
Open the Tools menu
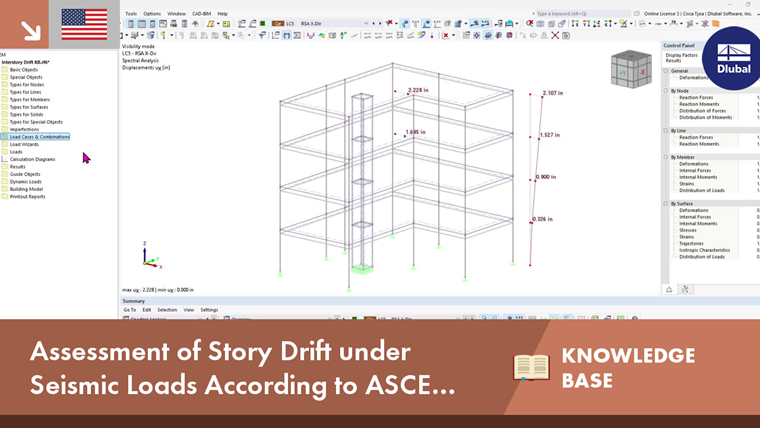click(x=131, y=14)
